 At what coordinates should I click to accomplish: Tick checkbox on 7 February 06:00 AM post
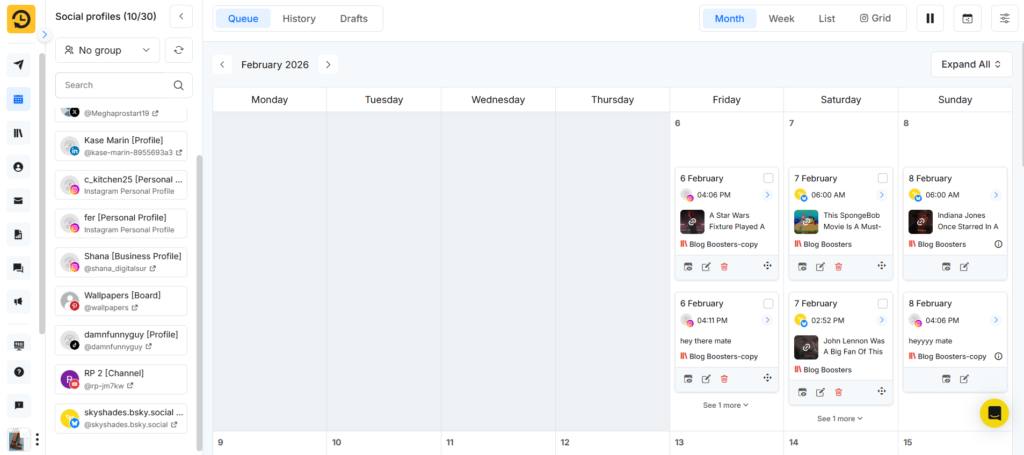pyautogui.click(x=883, y=178)
